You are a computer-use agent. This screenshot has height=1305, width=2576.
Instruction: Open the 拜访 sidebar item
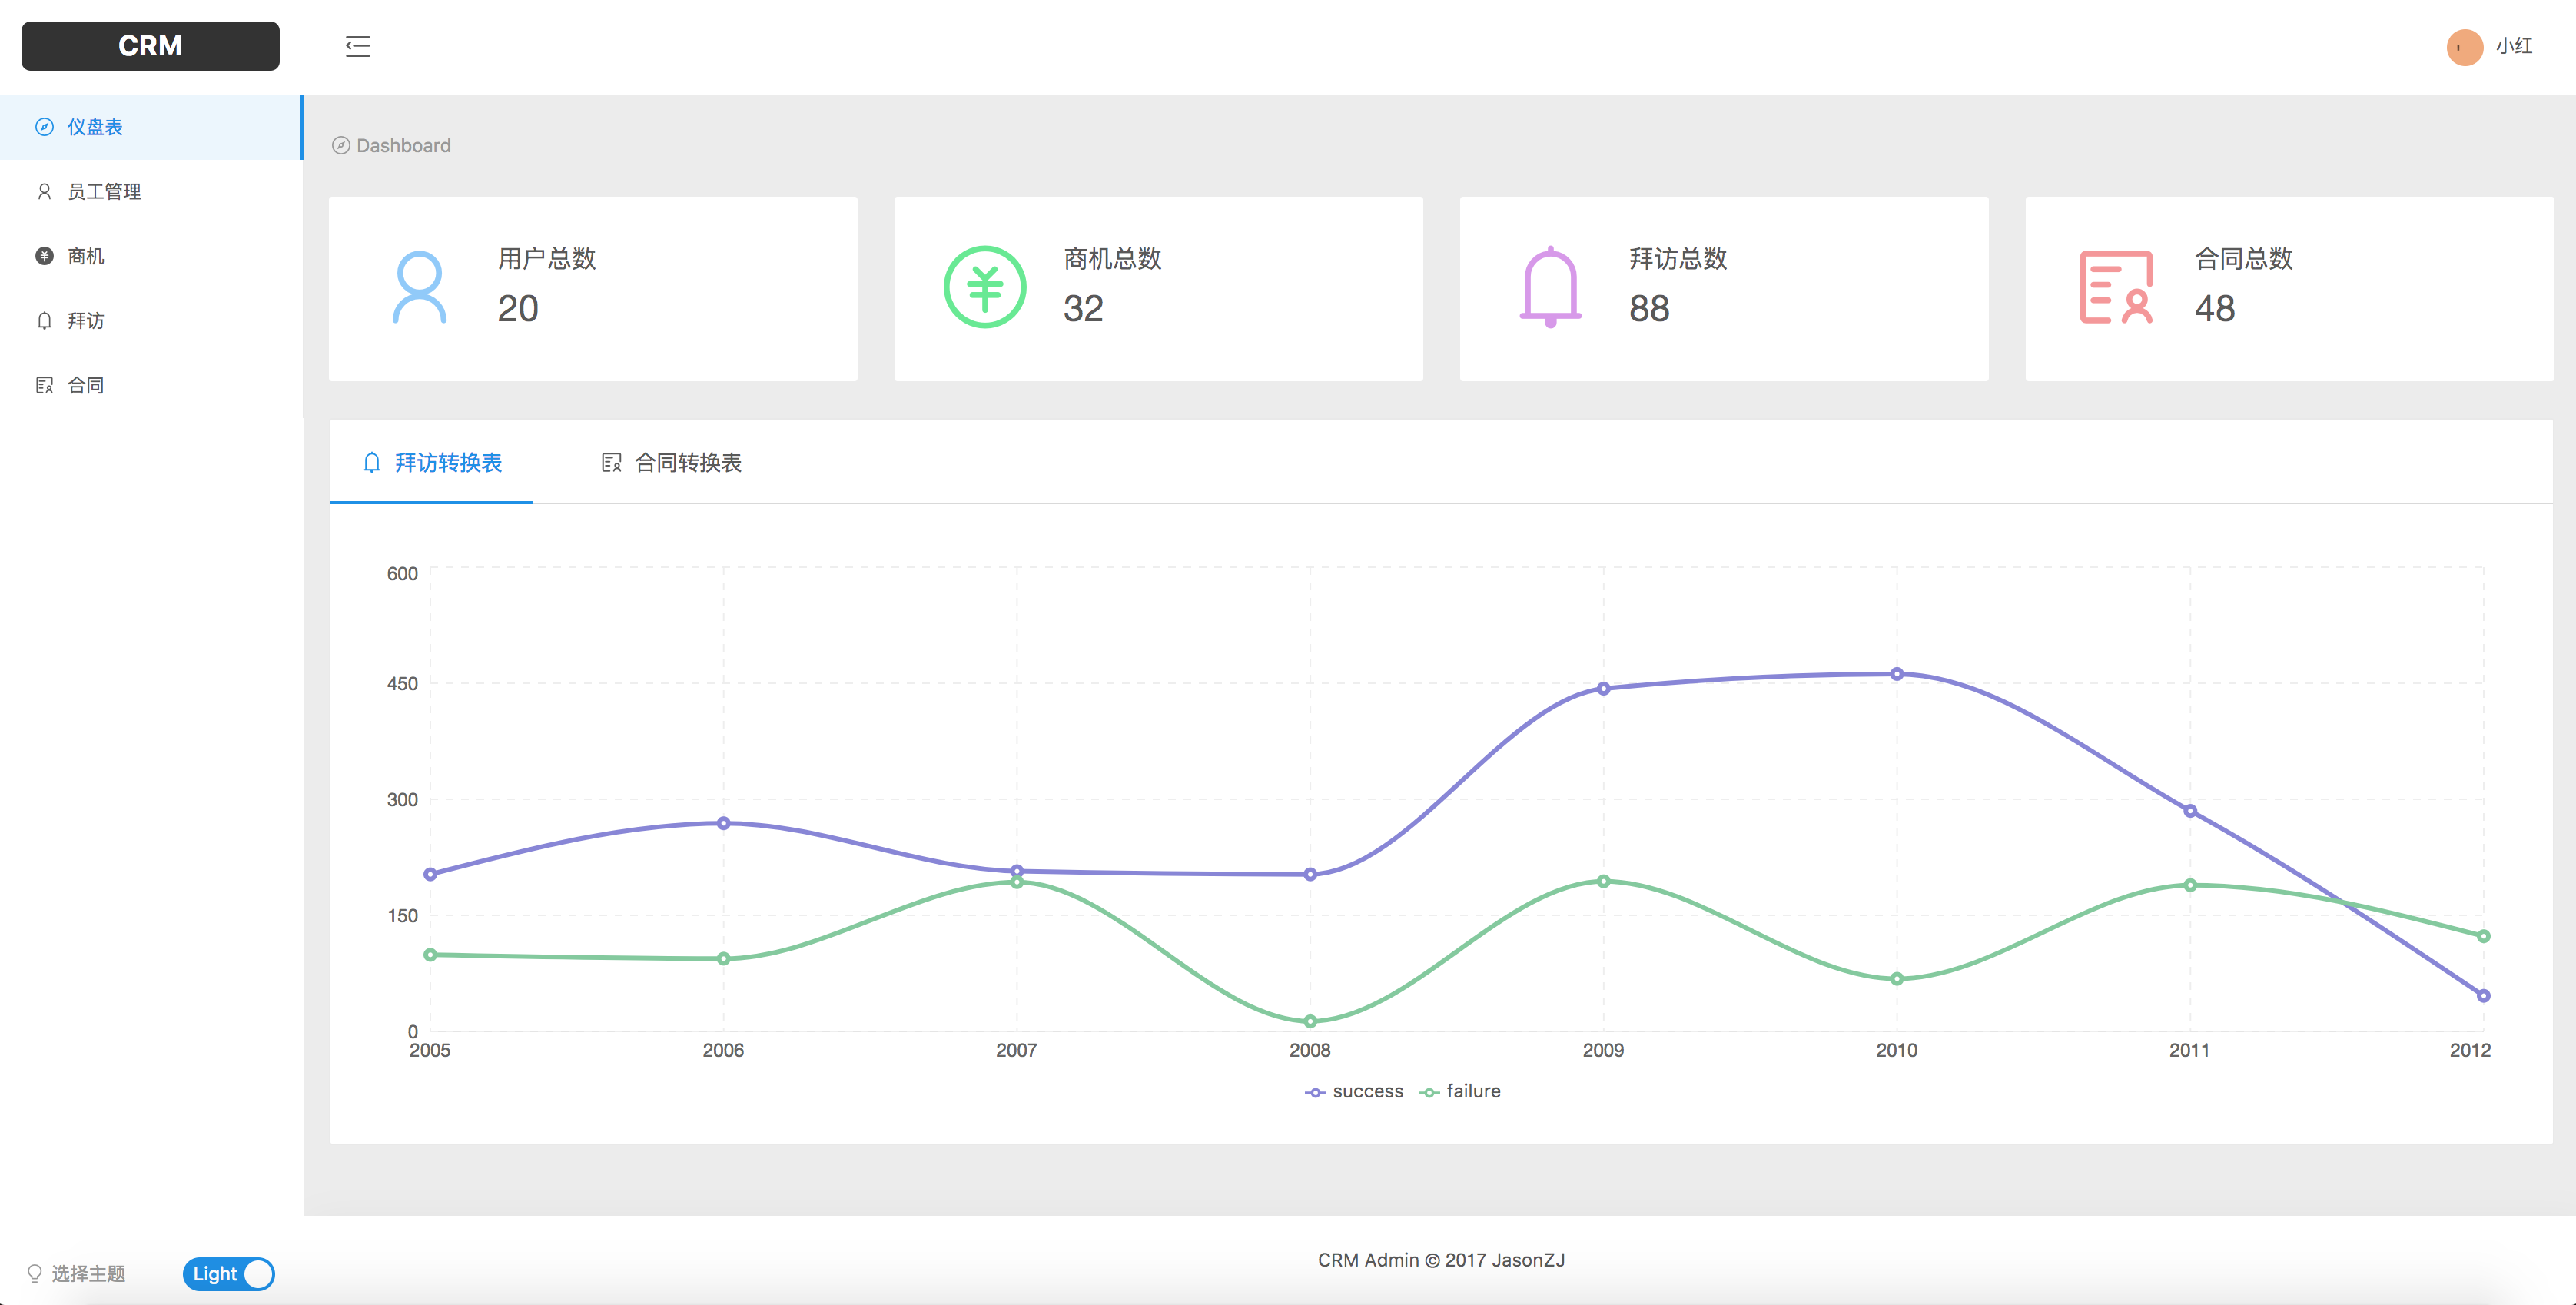[85, 321]
